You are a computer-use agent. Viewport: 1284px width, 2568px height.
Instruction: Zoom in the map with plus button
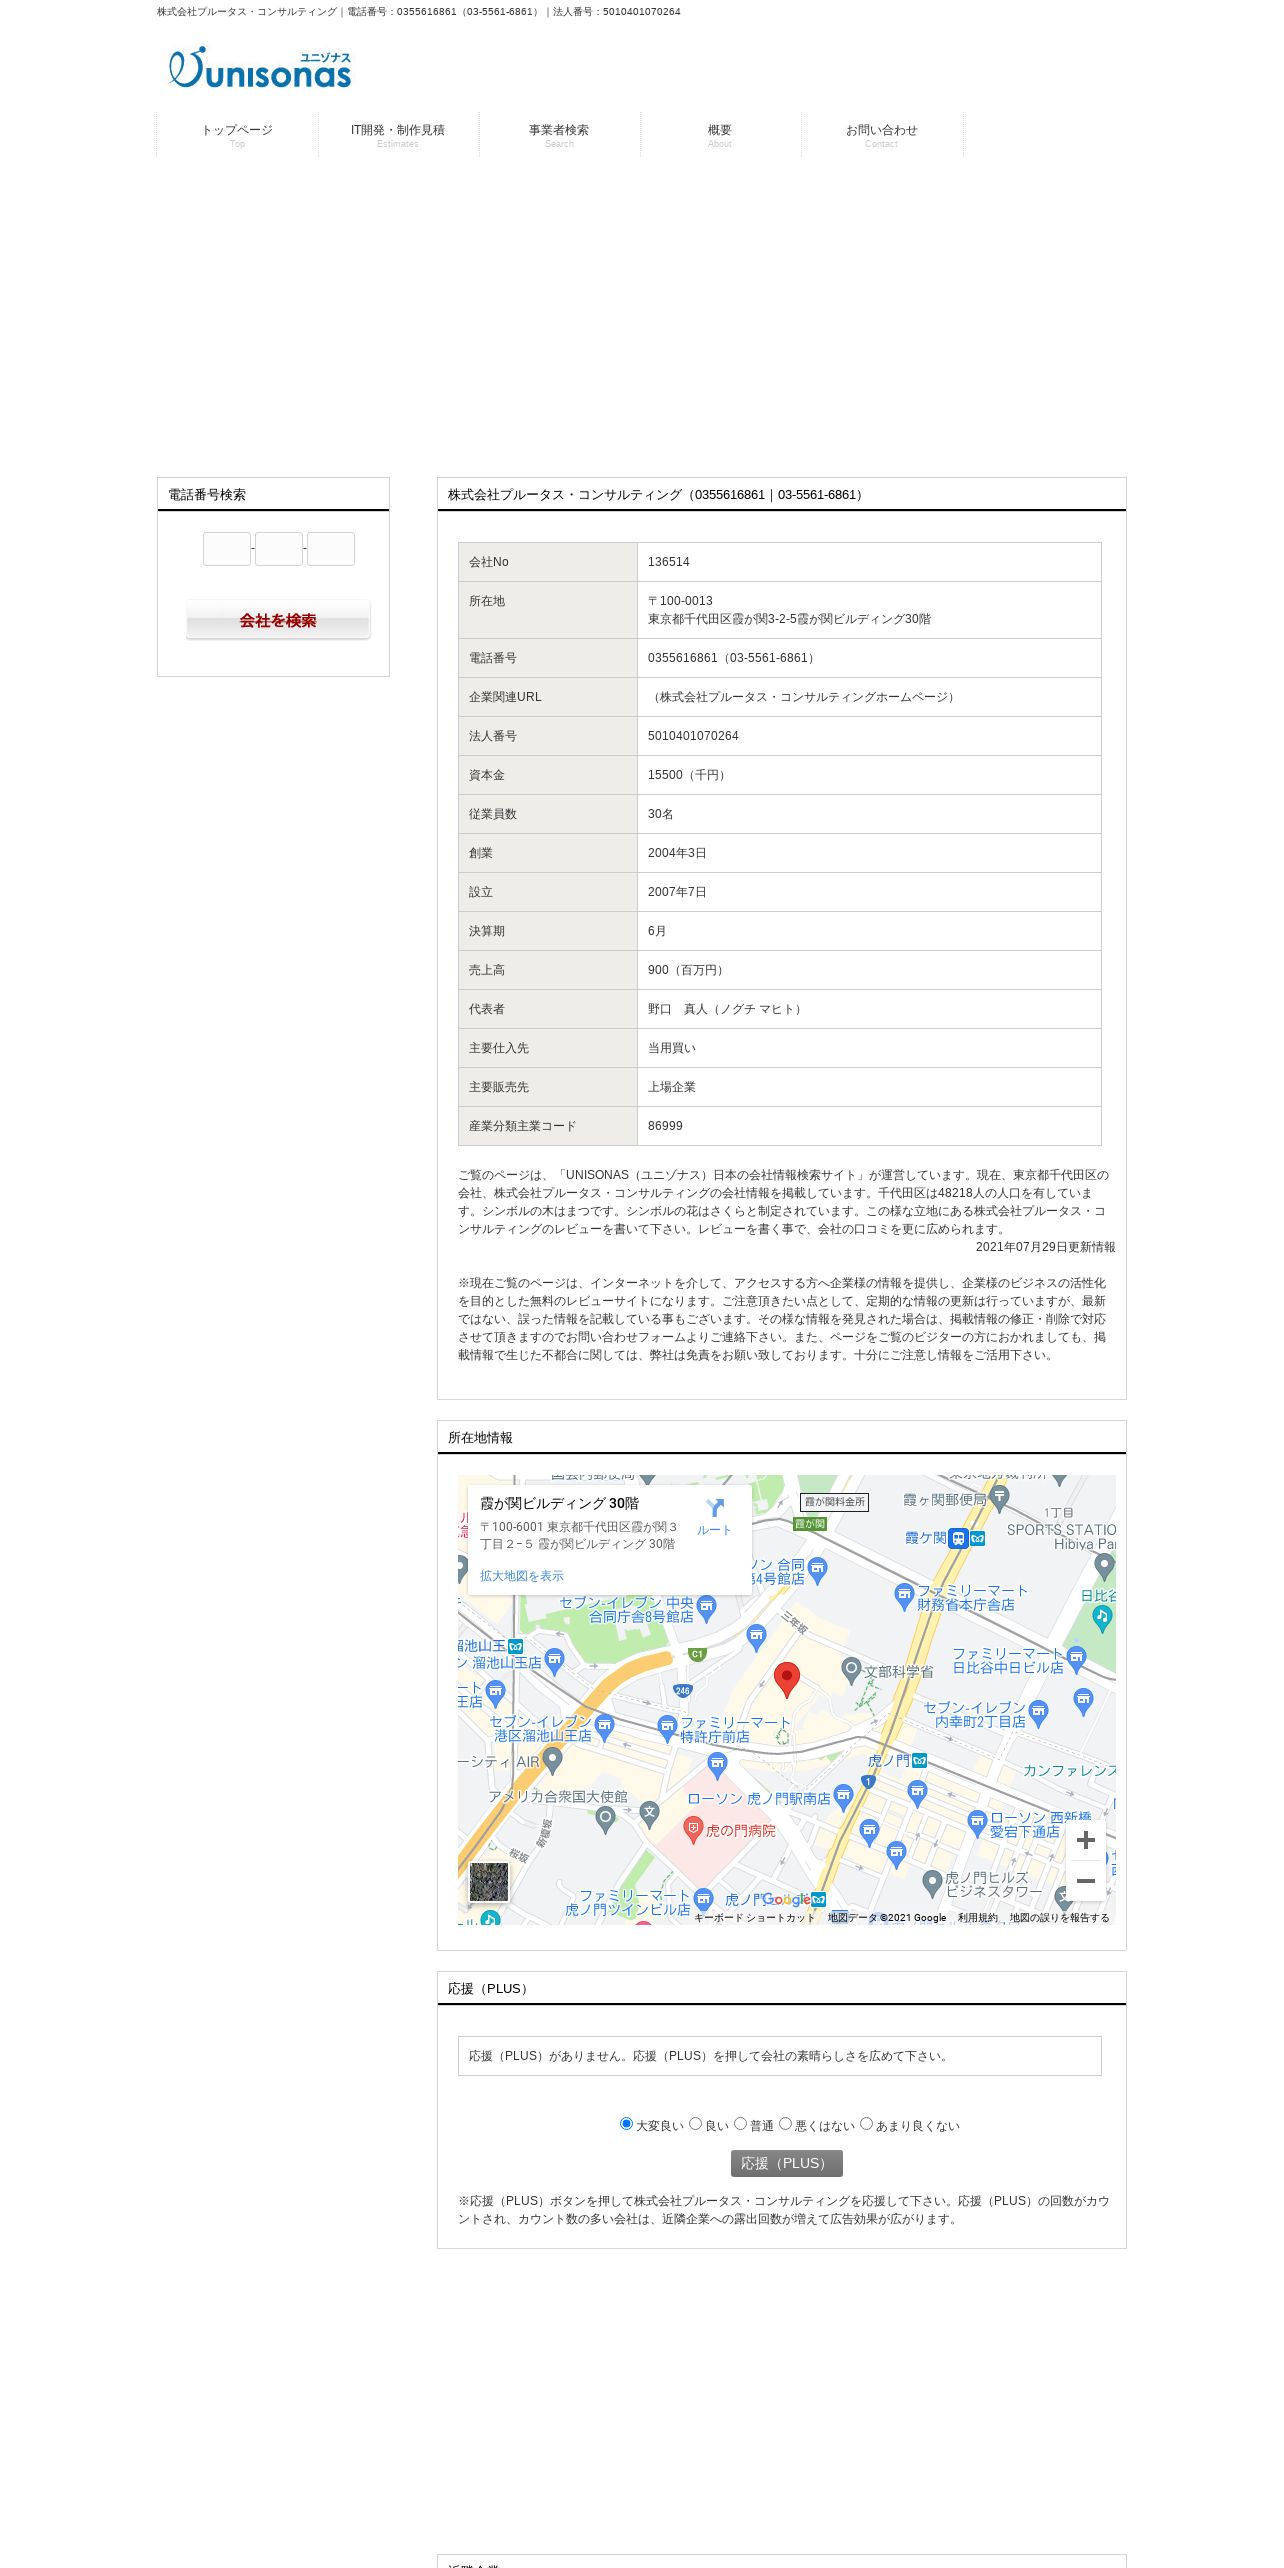pos(1085,1840)
